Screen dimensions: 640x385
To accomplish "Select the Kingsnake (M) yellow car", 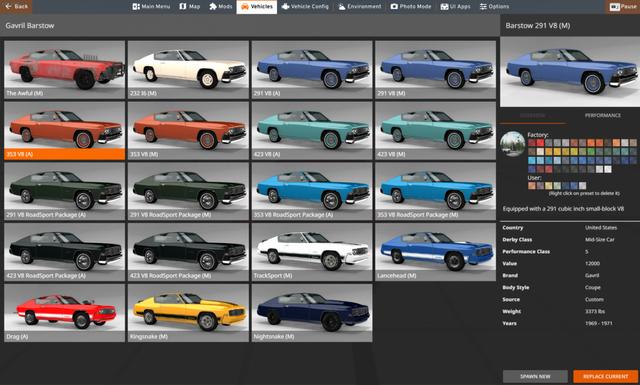I will [x=188, y=313].
